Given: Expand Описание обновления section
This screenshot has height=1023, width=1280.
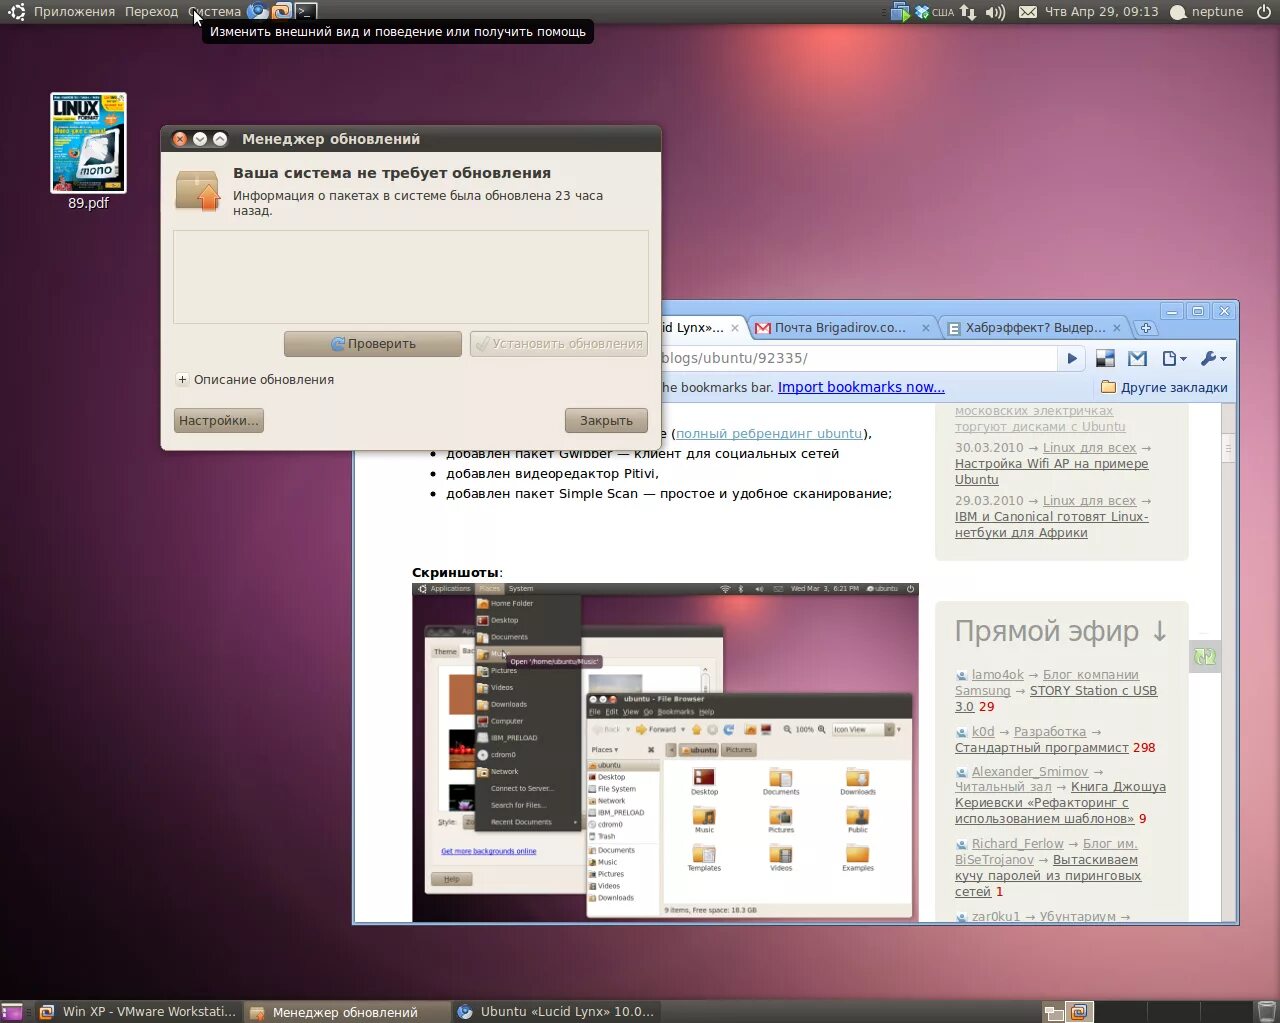Looking at the screenshot, I should tap(255, 380).
